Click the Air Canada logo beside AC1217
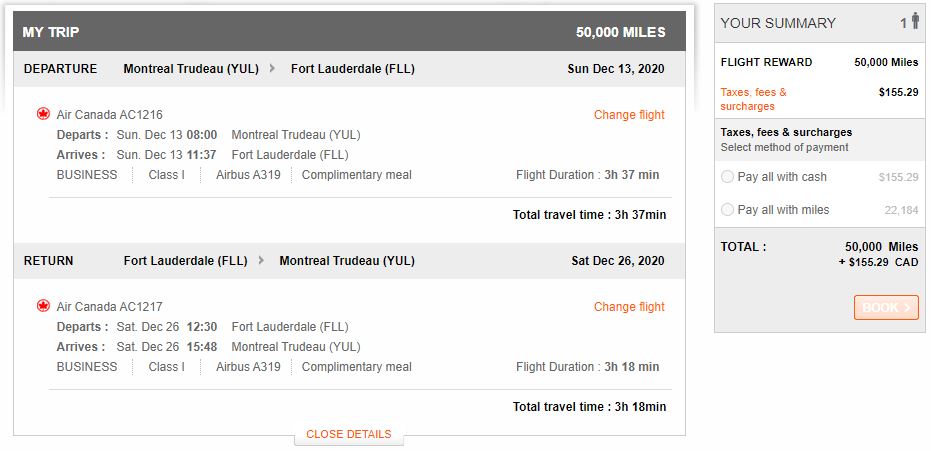 pos(43,306)
